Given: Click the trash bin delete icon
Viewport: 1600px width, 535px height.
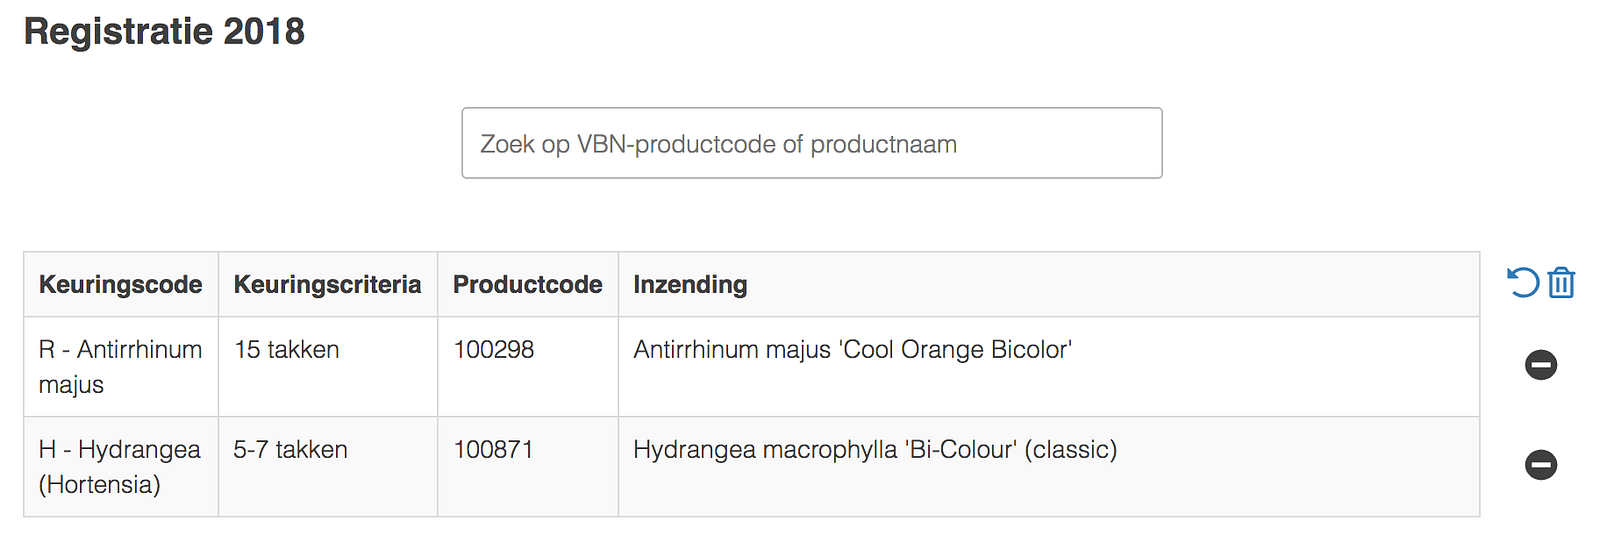Looking at the screenshot, I should (1561, 283).
